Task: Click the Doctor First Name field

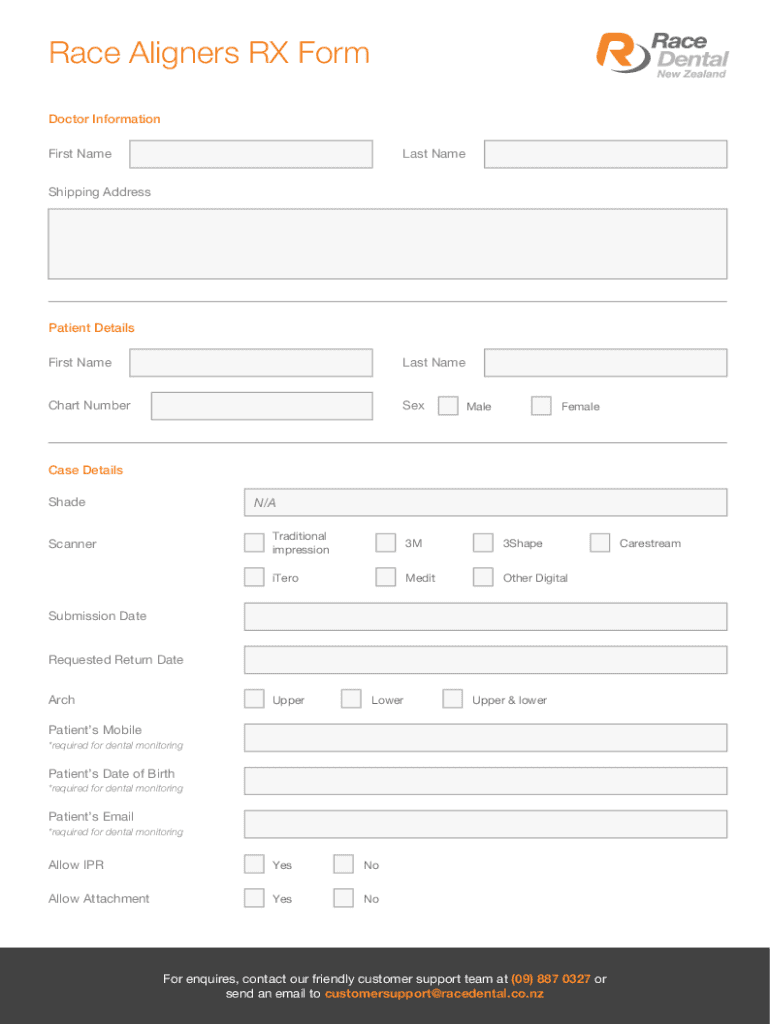Action: click(251, 154)
